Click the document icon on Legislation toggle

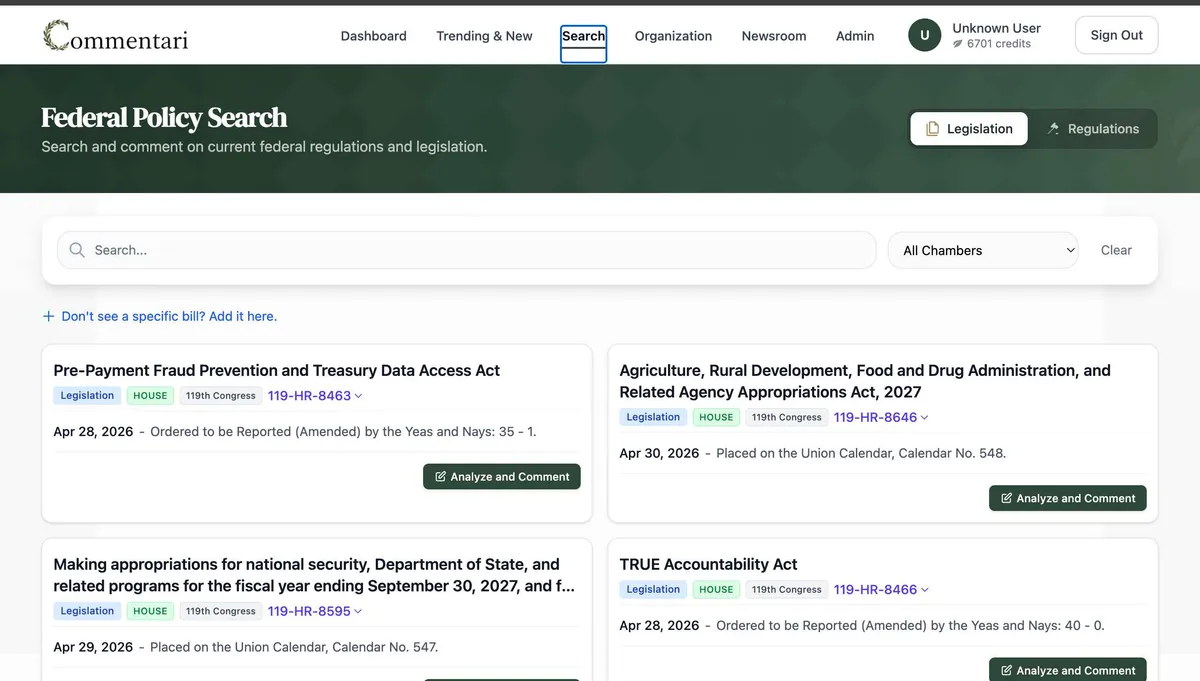(932, 129)
